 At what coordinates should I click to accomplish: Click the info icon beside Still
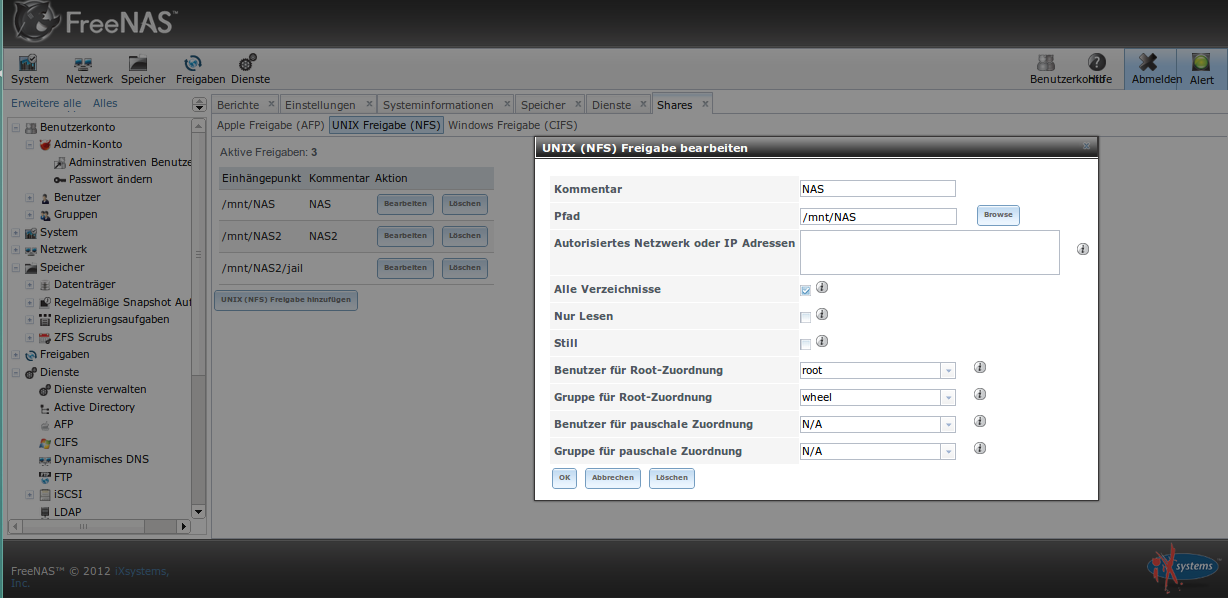[x=822, y=341]
